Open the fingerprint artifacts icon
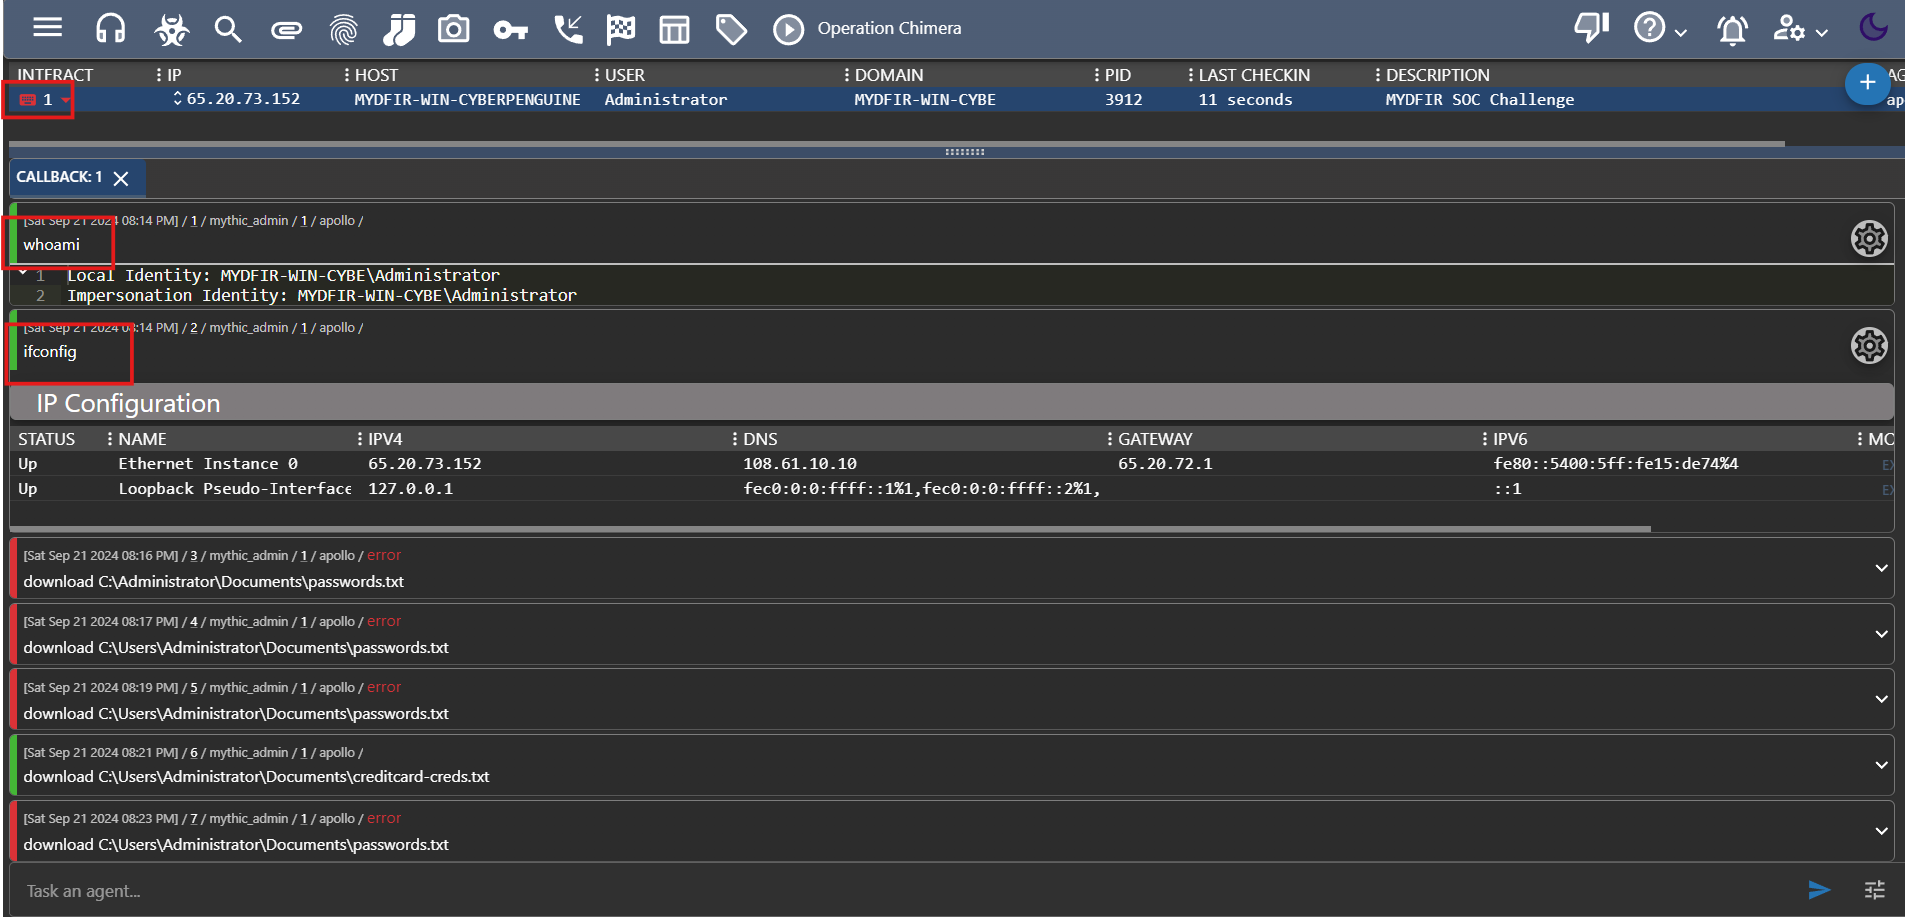 pyautogui.click(x=343, y=30)
